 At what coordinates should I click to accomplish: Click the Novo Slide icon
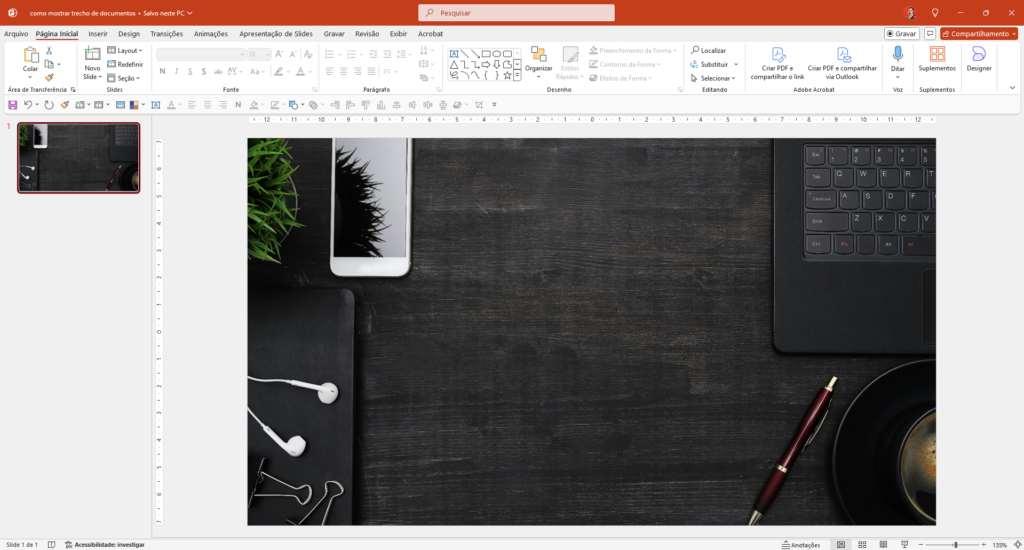pyautogui.click(x=92, y=56)
